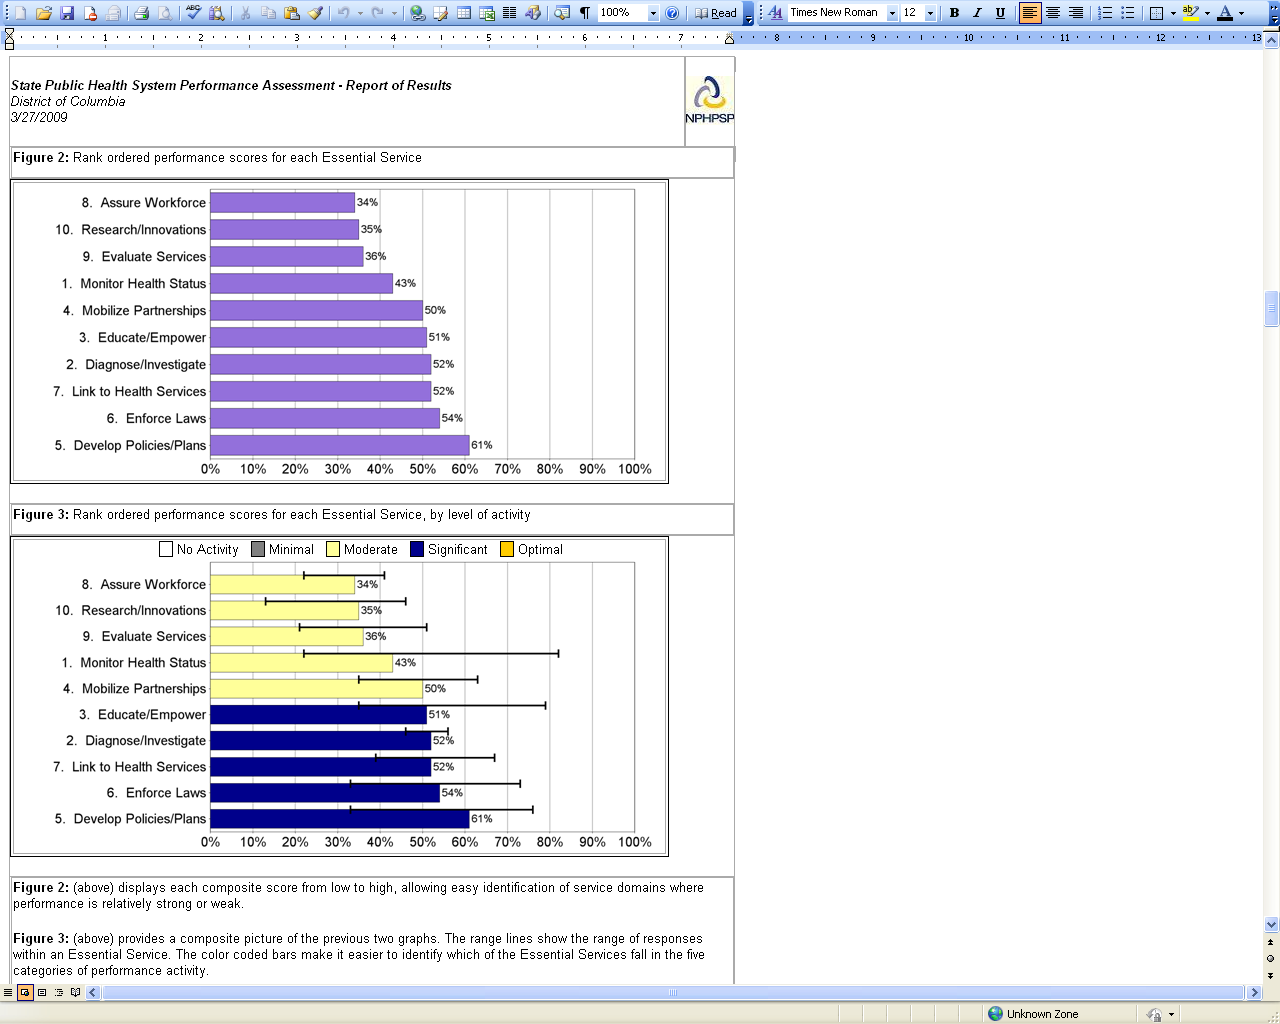Open the Print Preview tool

tap(164, 13)
